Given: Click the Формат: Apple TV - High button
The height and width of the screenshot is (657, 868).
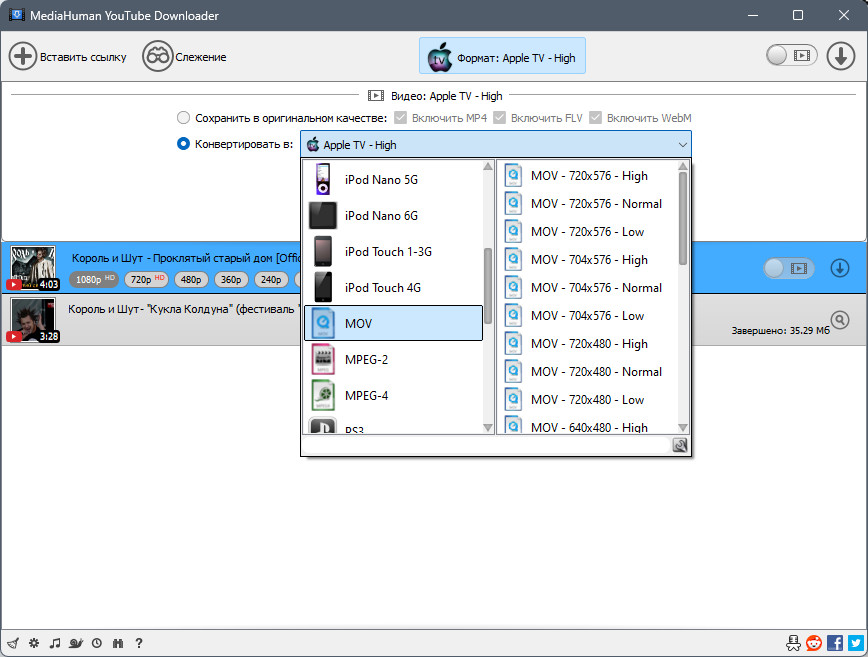Looking at the screenshot, I should 502,56.
